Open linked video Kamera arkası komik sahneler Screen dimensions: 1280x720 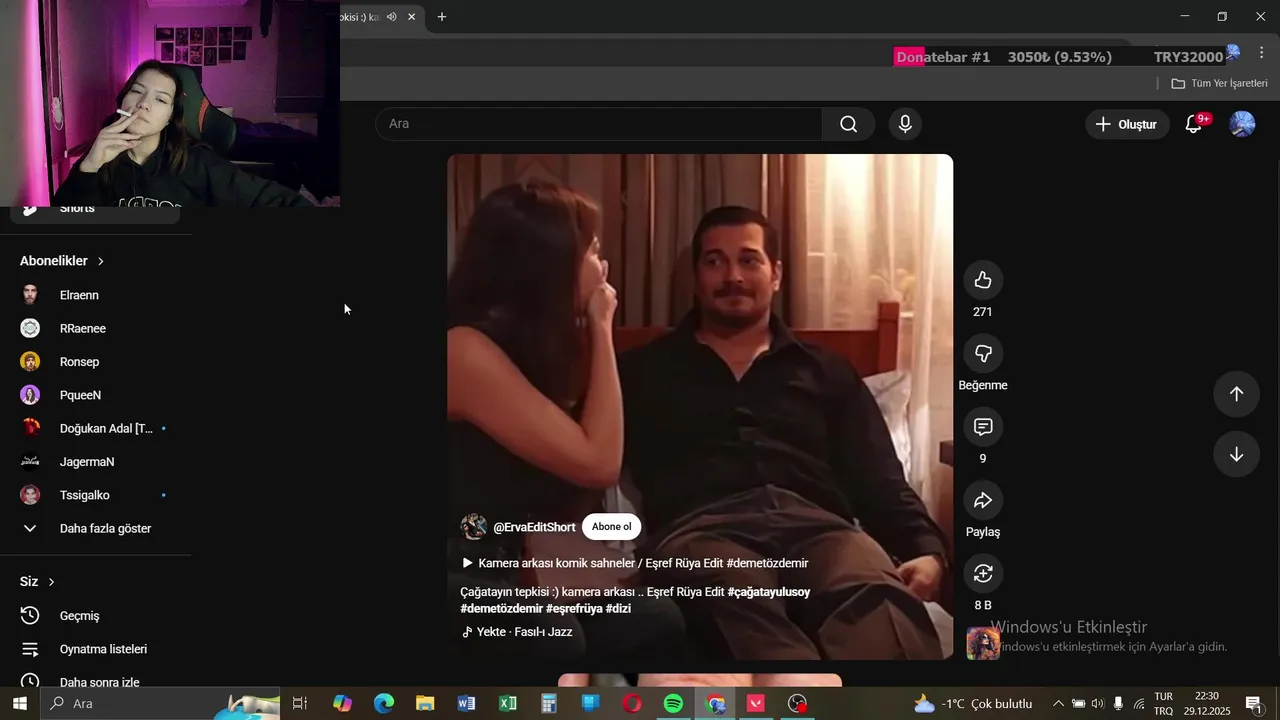coord(634,563)
